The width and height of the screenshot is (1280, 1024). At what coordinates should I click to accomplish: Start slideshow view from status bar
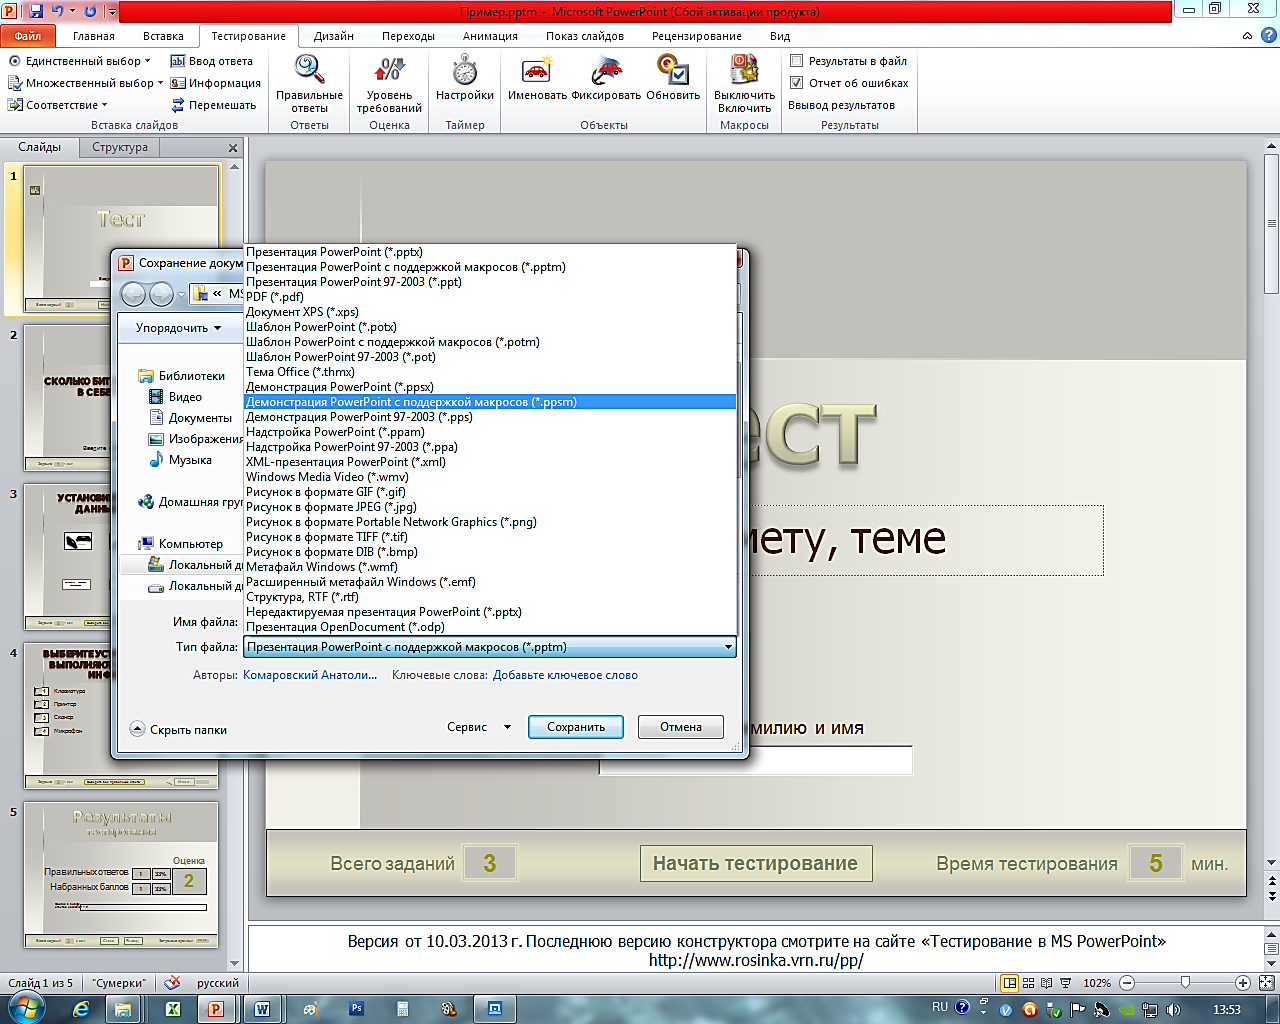1066,983
